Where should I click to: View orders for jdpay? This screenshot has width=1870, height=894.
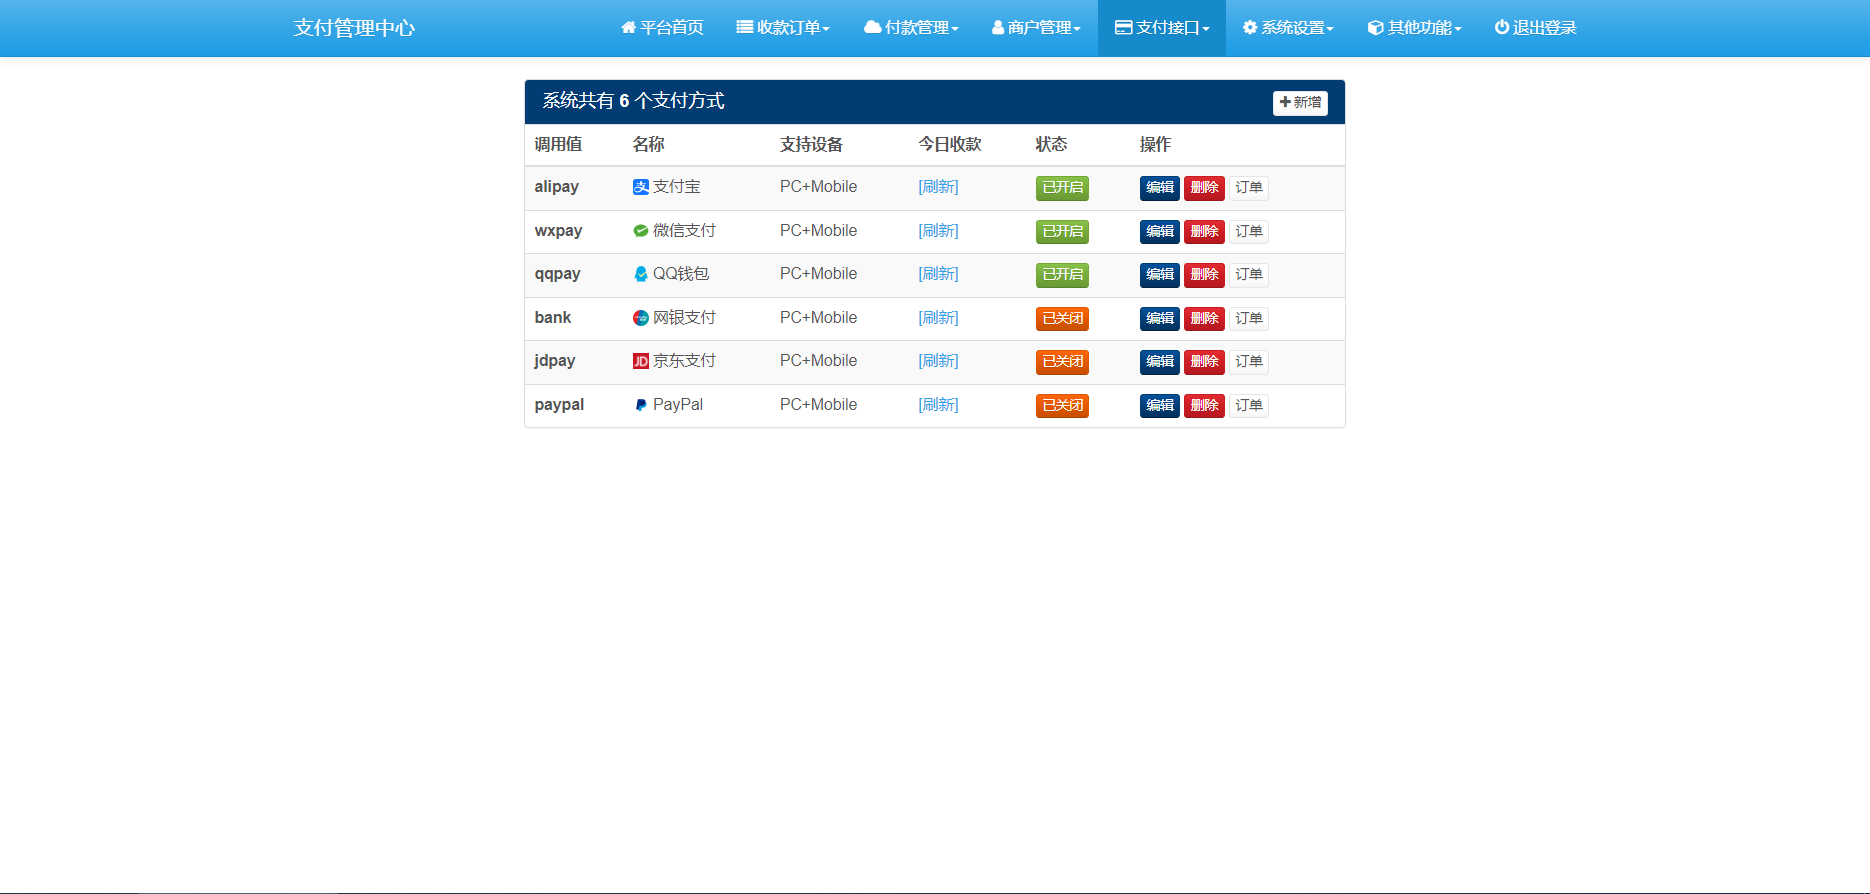pyautogui.click(x=1249, y=362)
